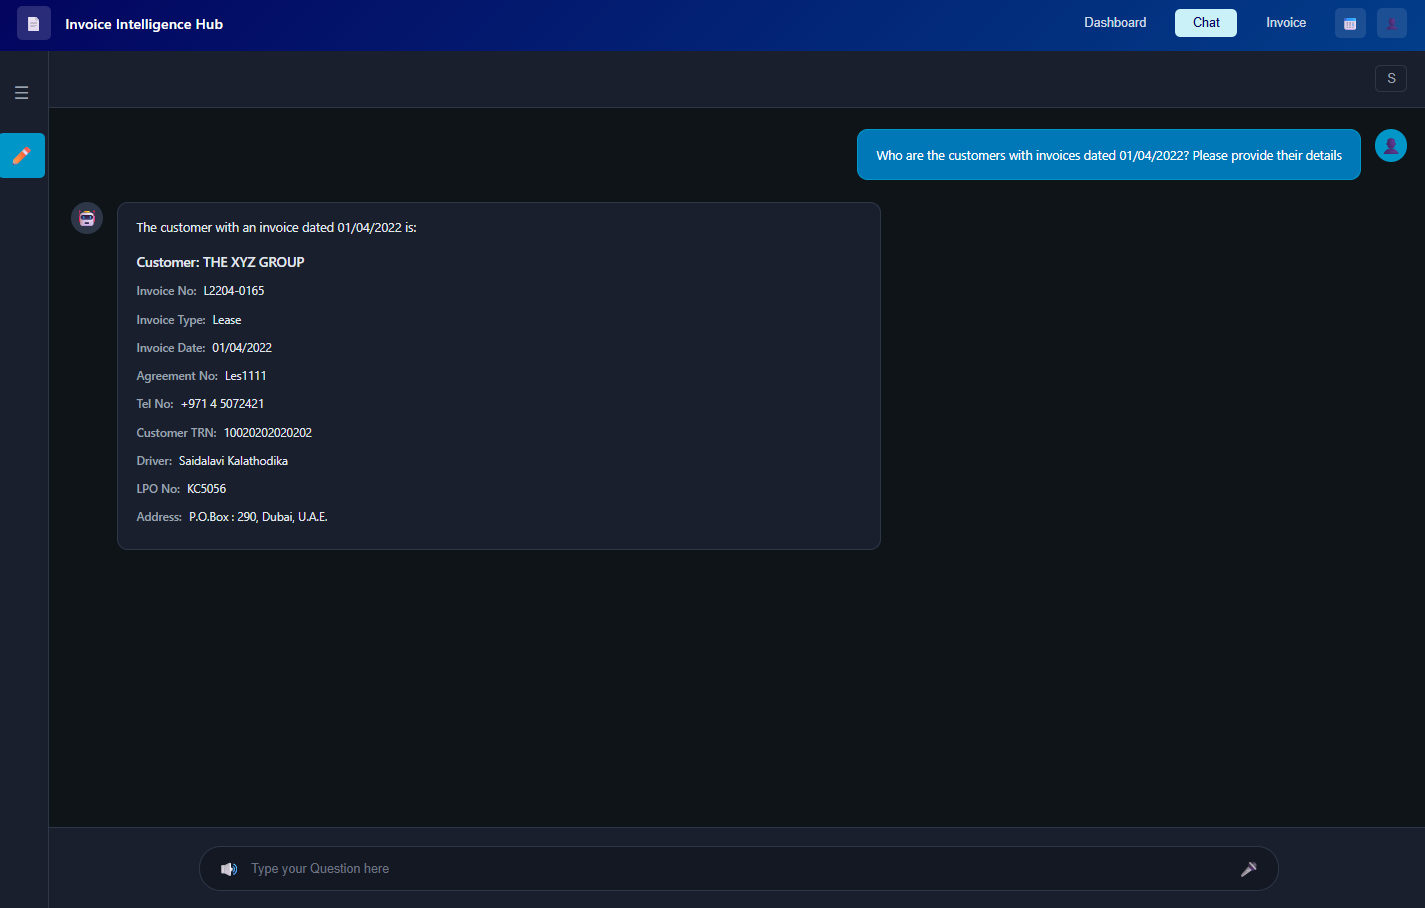Screen dimensions: 1425x908
Task: Select the customer name THE XYZ GROUP
Action: tap(220, 261)
